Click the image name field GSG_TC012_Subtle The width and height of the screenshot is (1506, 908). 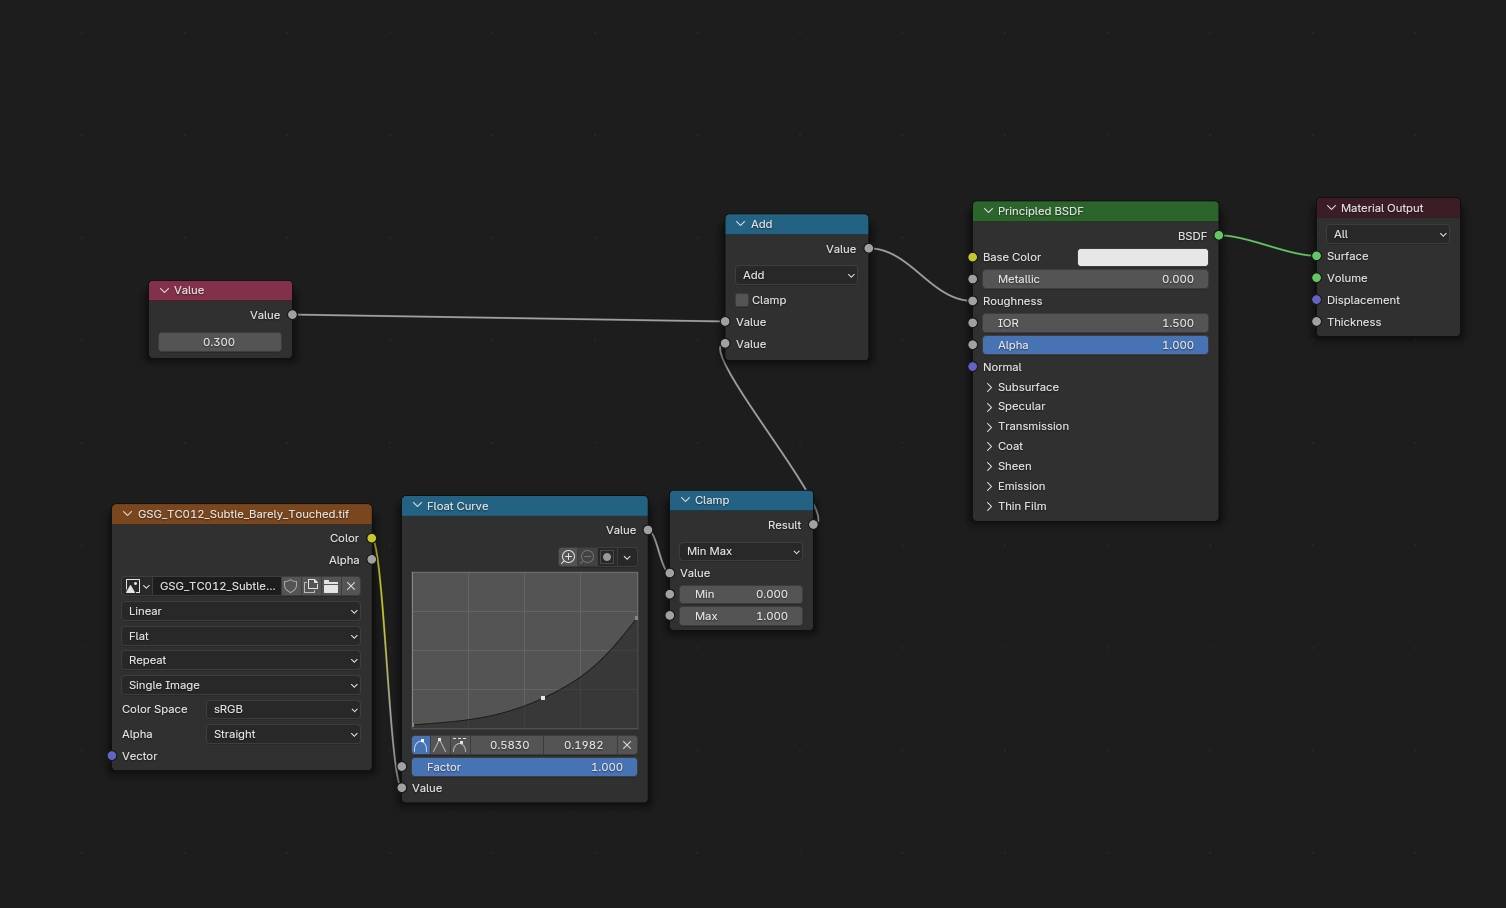217,586
